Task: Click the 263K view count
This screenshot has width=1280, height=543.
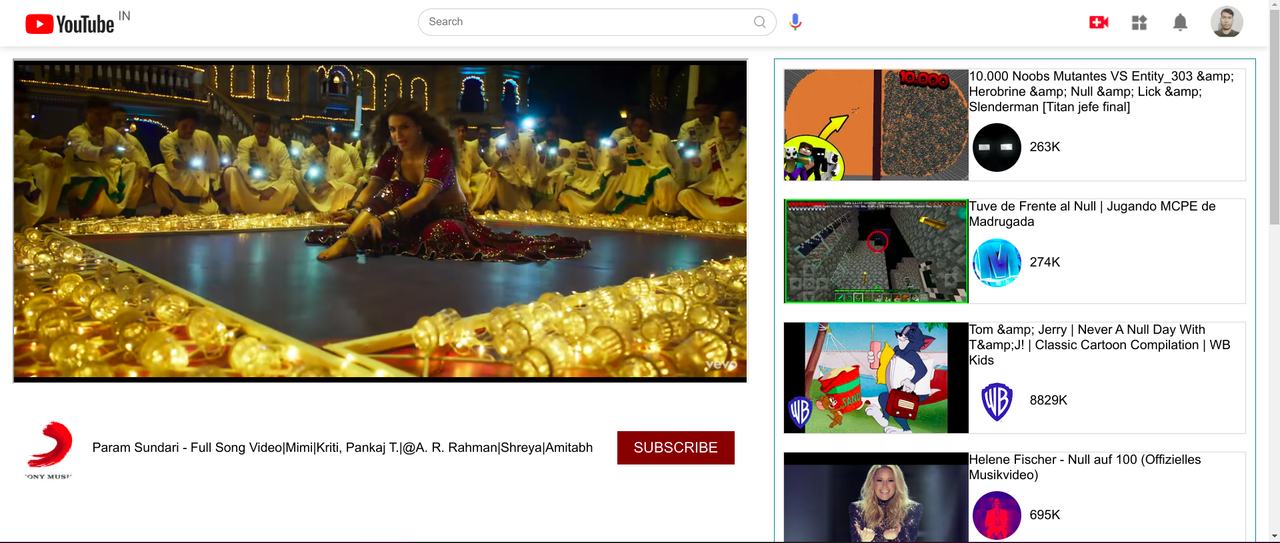Action: (x=1045, y=147)
